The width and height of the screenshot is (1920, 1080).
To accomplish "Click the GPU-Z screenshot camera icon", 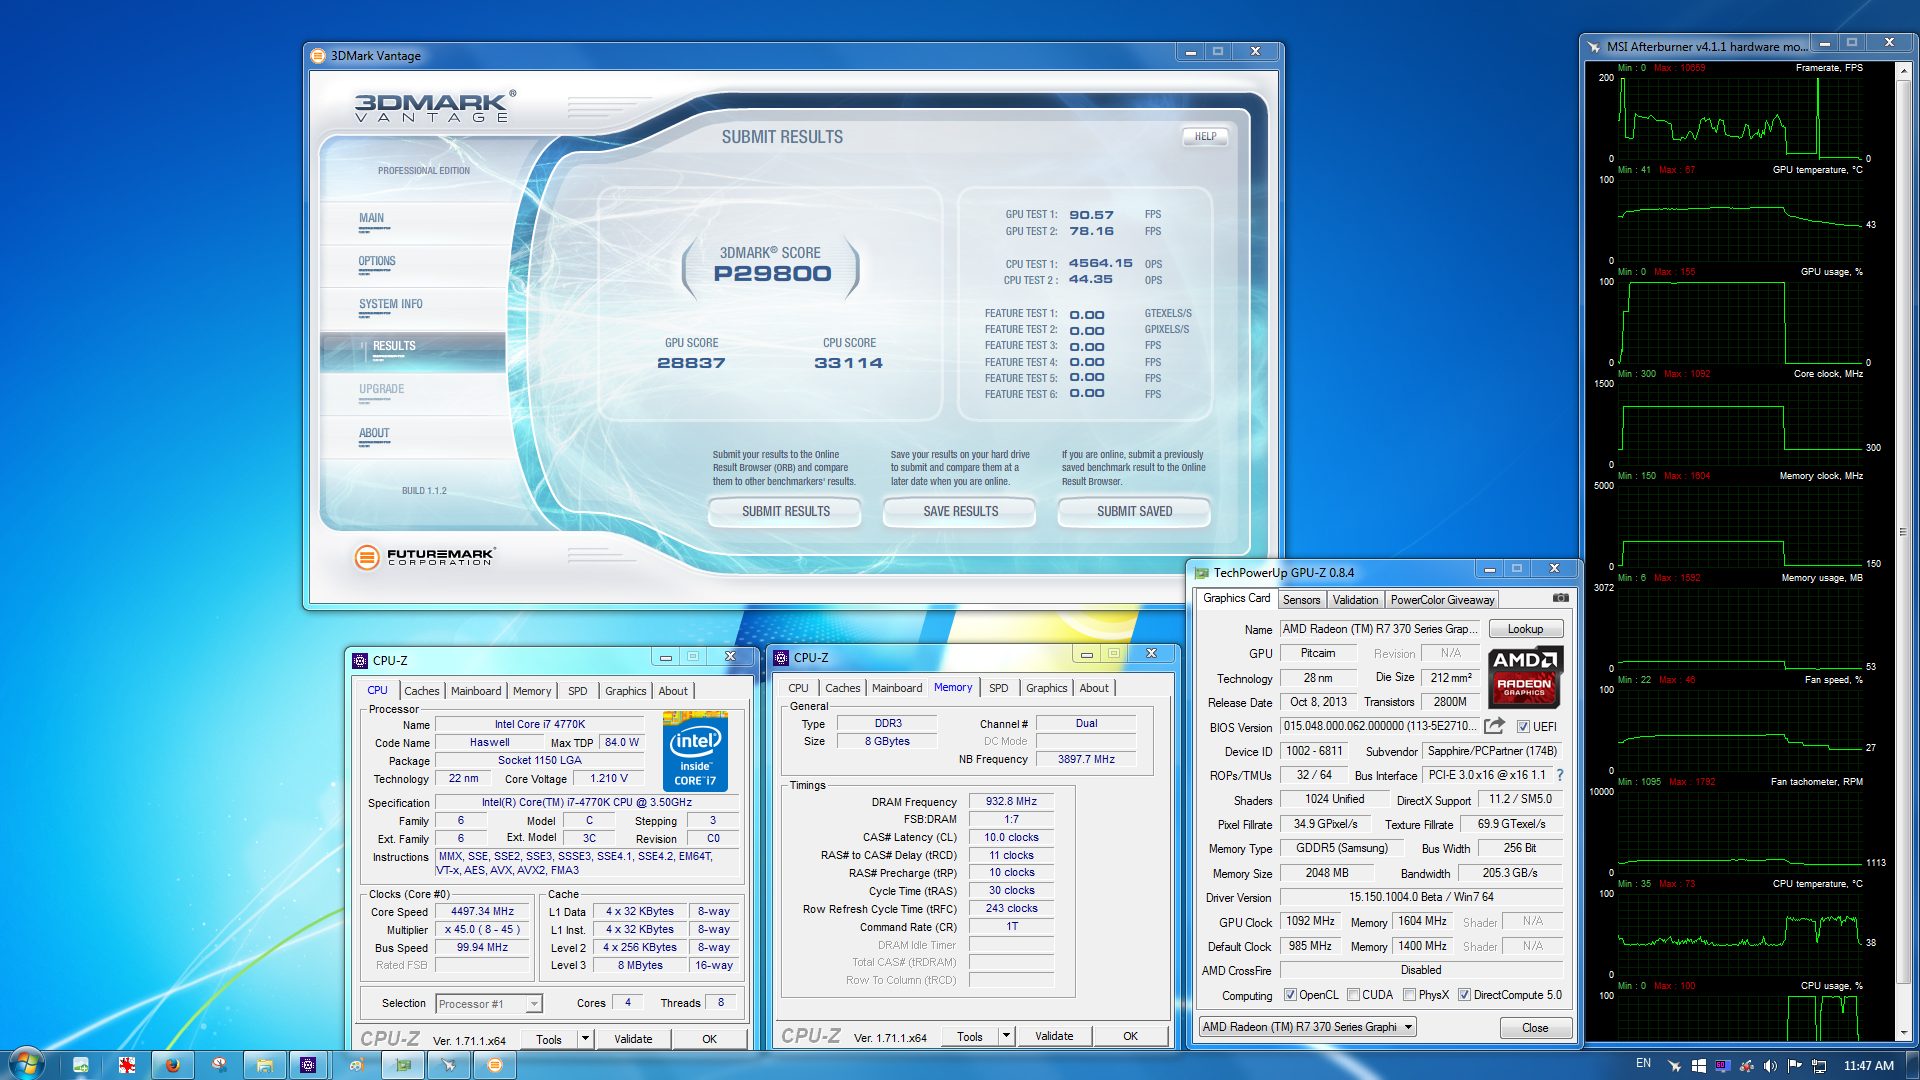I will pyautogui.click(x=1560, y=598).
